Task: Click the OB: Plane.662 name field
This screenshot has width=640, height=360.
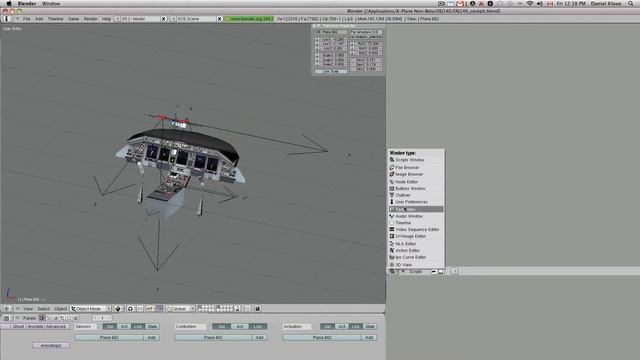Action: pos(331,32)
